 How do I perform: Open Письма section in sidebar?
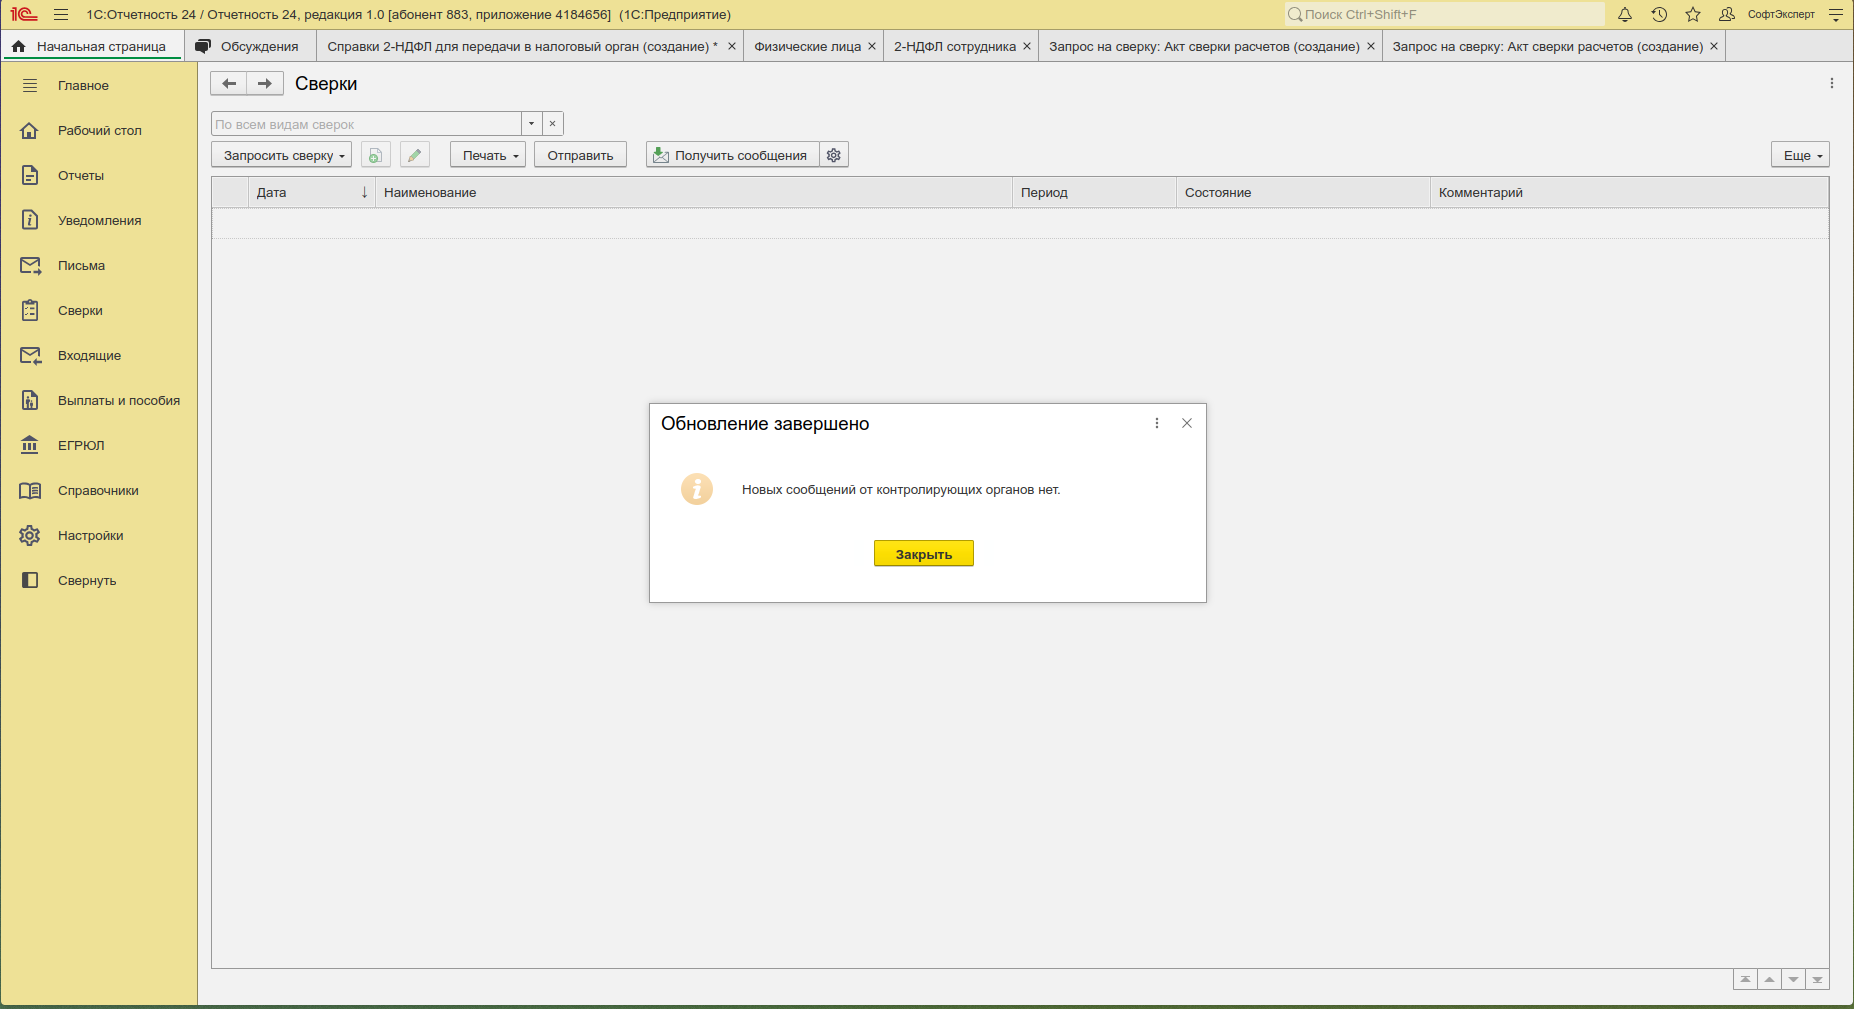click(x=99, y=266)
